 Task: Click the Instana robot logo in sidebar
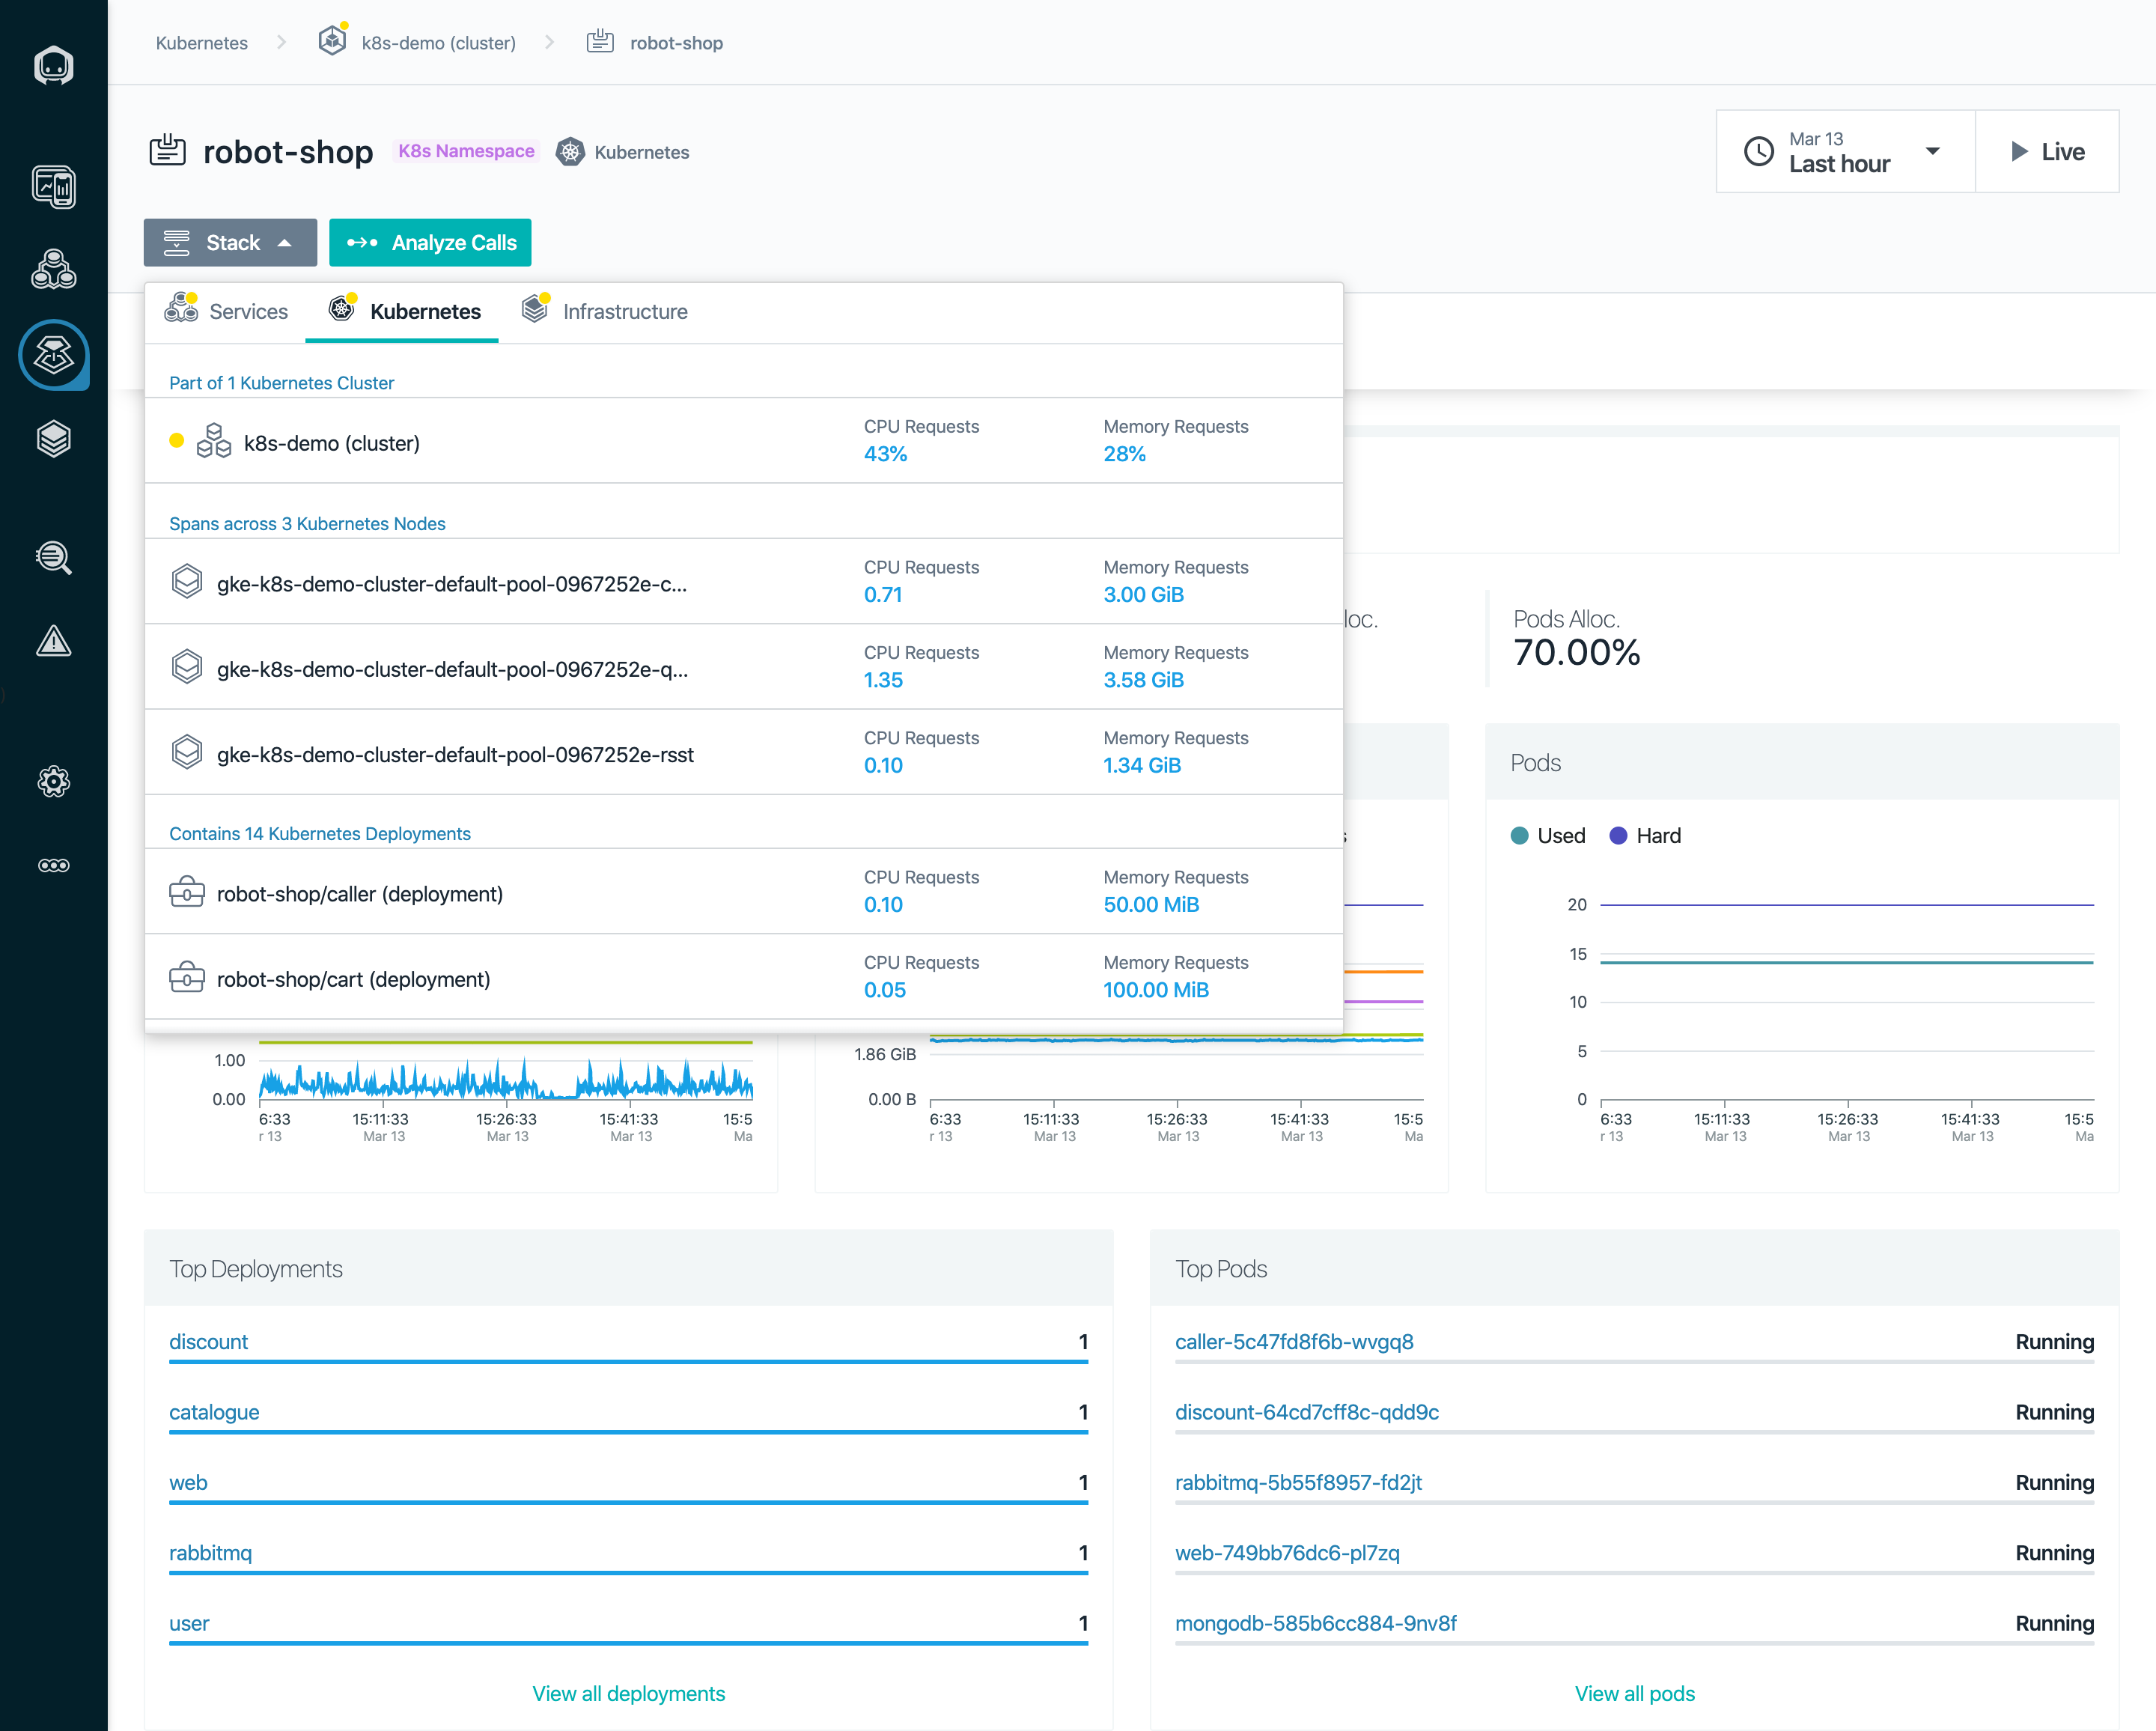(53, 66)
